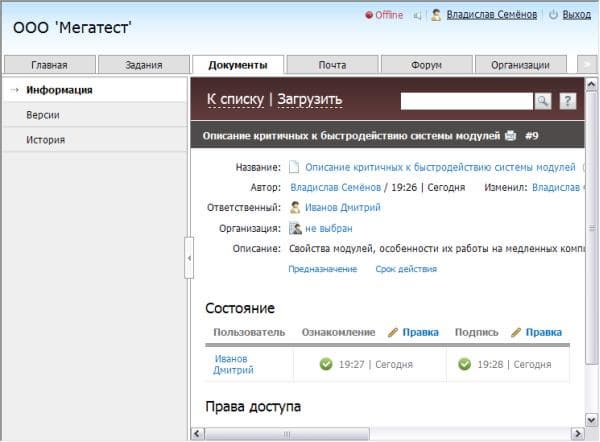Open help with the question mark button
This screenshot has width=600, height=442.
coord(568,101)
